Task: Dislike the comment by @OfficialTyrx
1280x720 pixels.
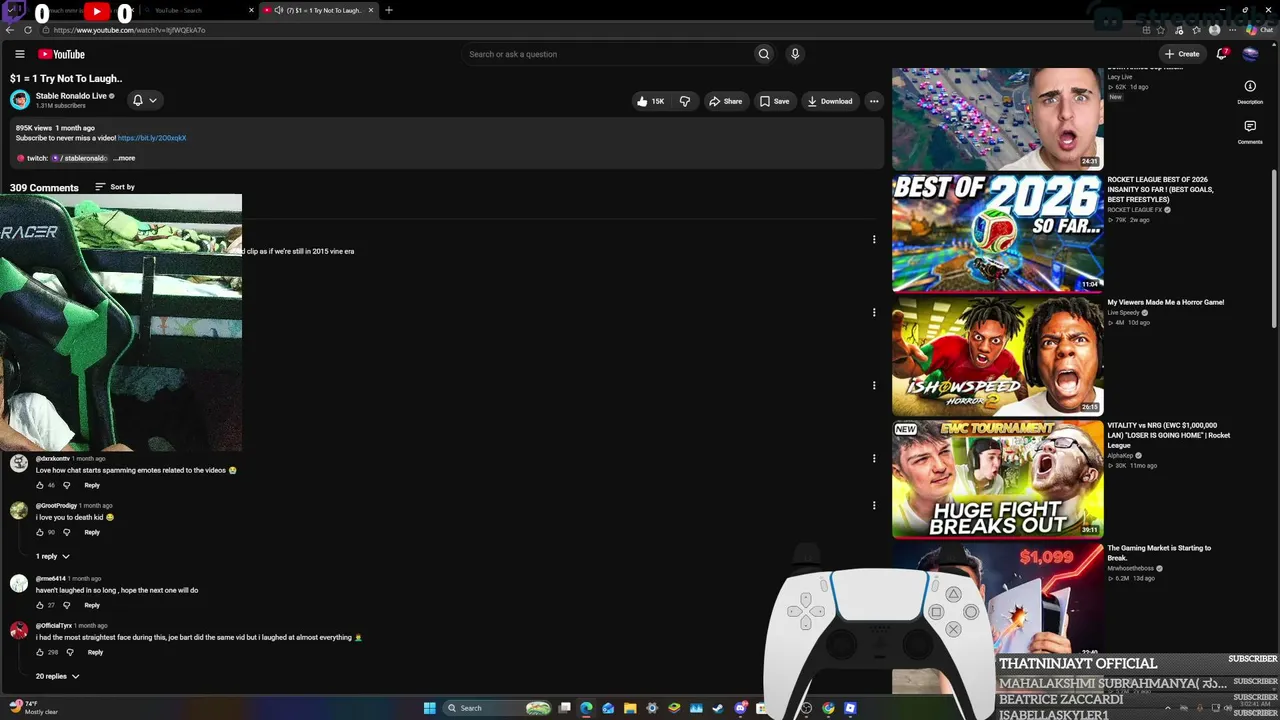Action: pos(70,652)
